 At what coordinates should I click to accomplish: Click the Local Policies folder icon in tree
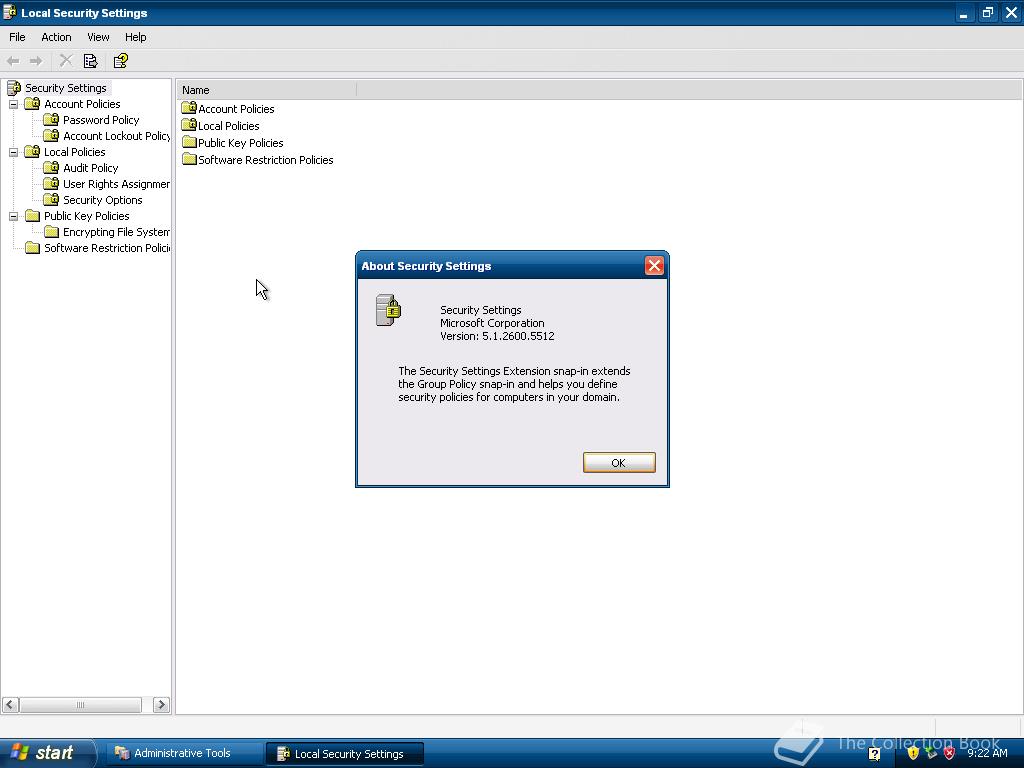click(32, 152)
